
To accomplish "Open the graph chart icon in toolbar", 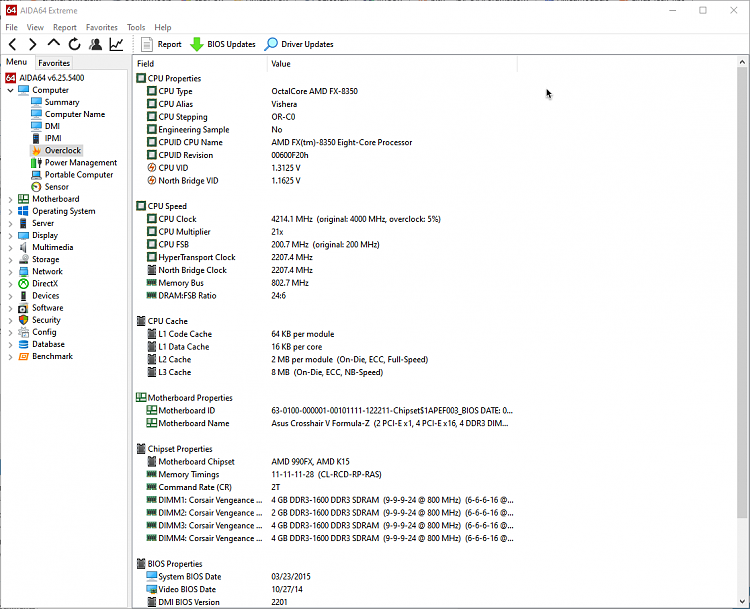I will pyautogui.click(x=117, y=44).
